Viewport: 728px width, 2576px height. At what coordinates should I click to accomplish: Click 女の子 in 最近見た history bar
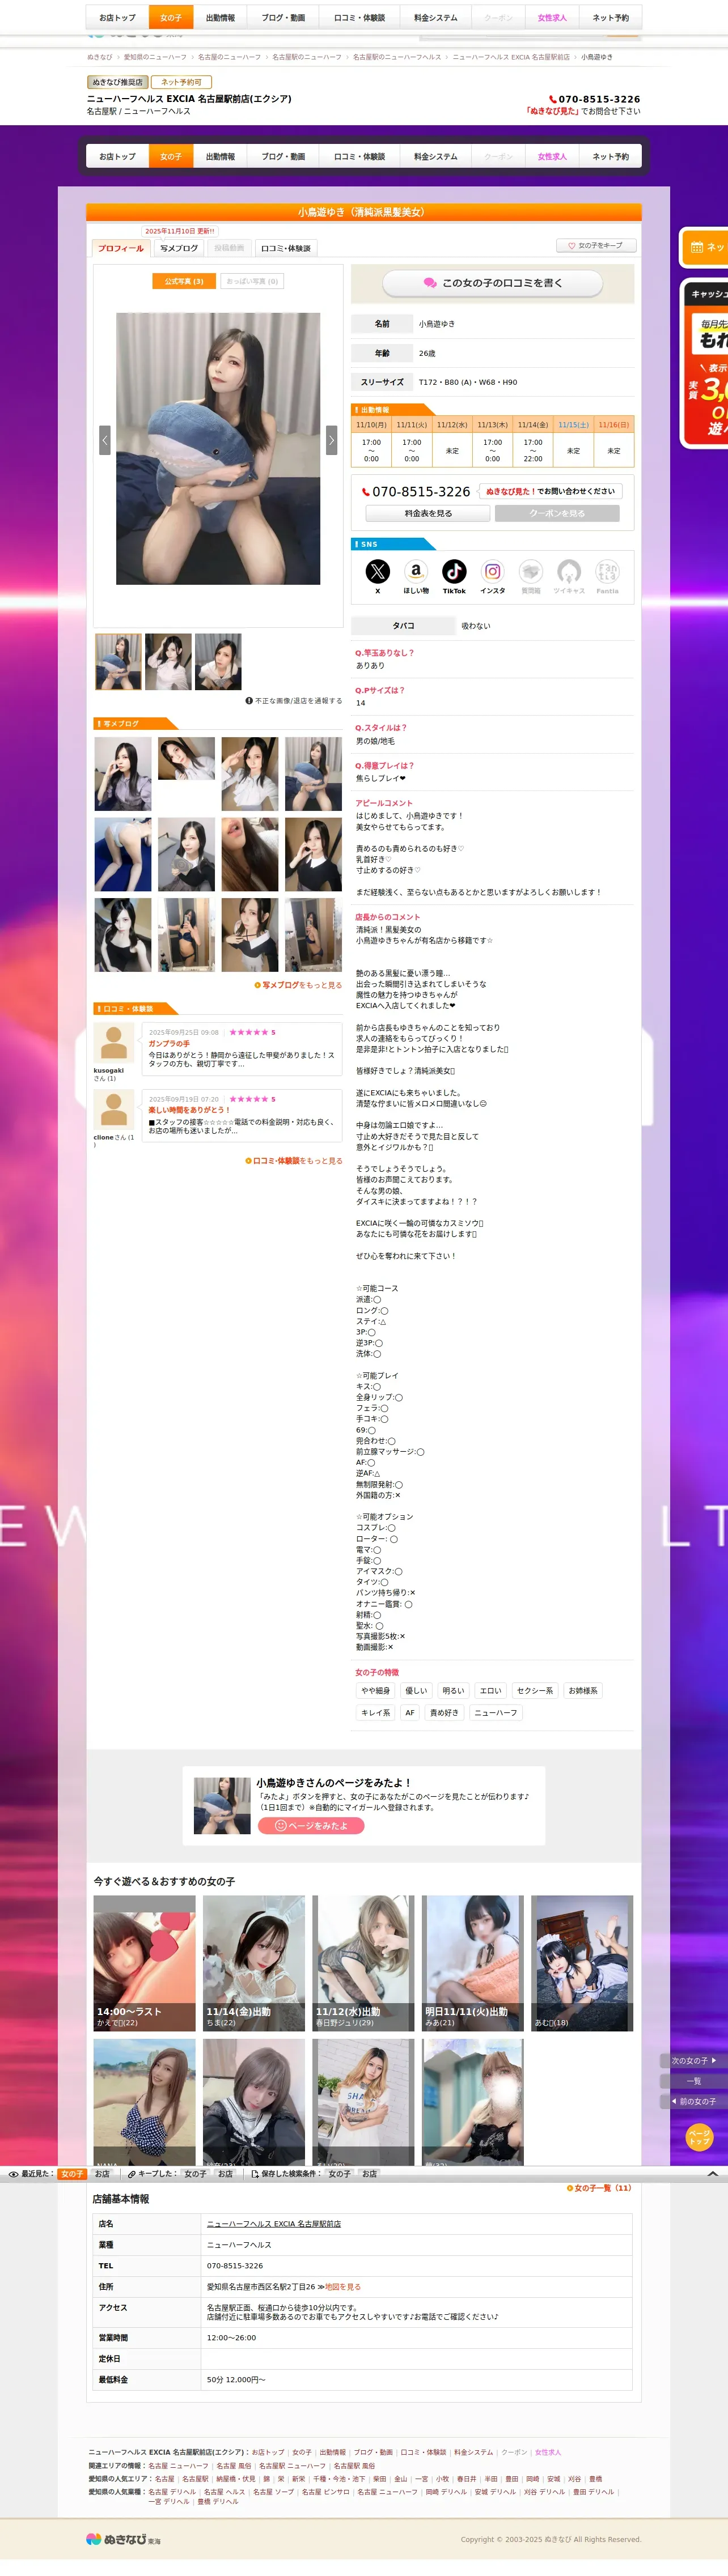tap(72, 2174)
